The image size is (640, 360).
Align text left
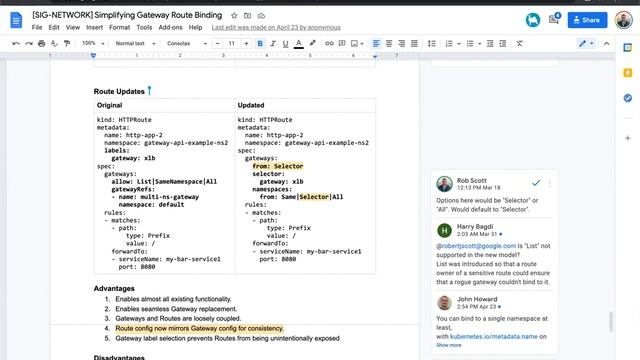376,43
